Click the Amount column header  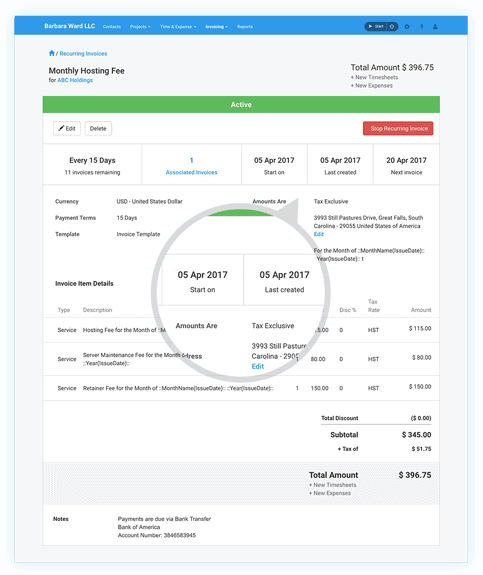421,310
